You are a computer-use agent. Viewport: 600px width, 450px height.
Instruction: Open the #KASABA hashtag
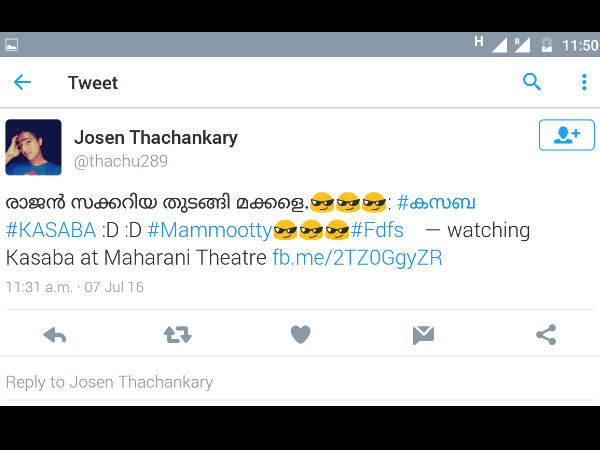point(51,230)
